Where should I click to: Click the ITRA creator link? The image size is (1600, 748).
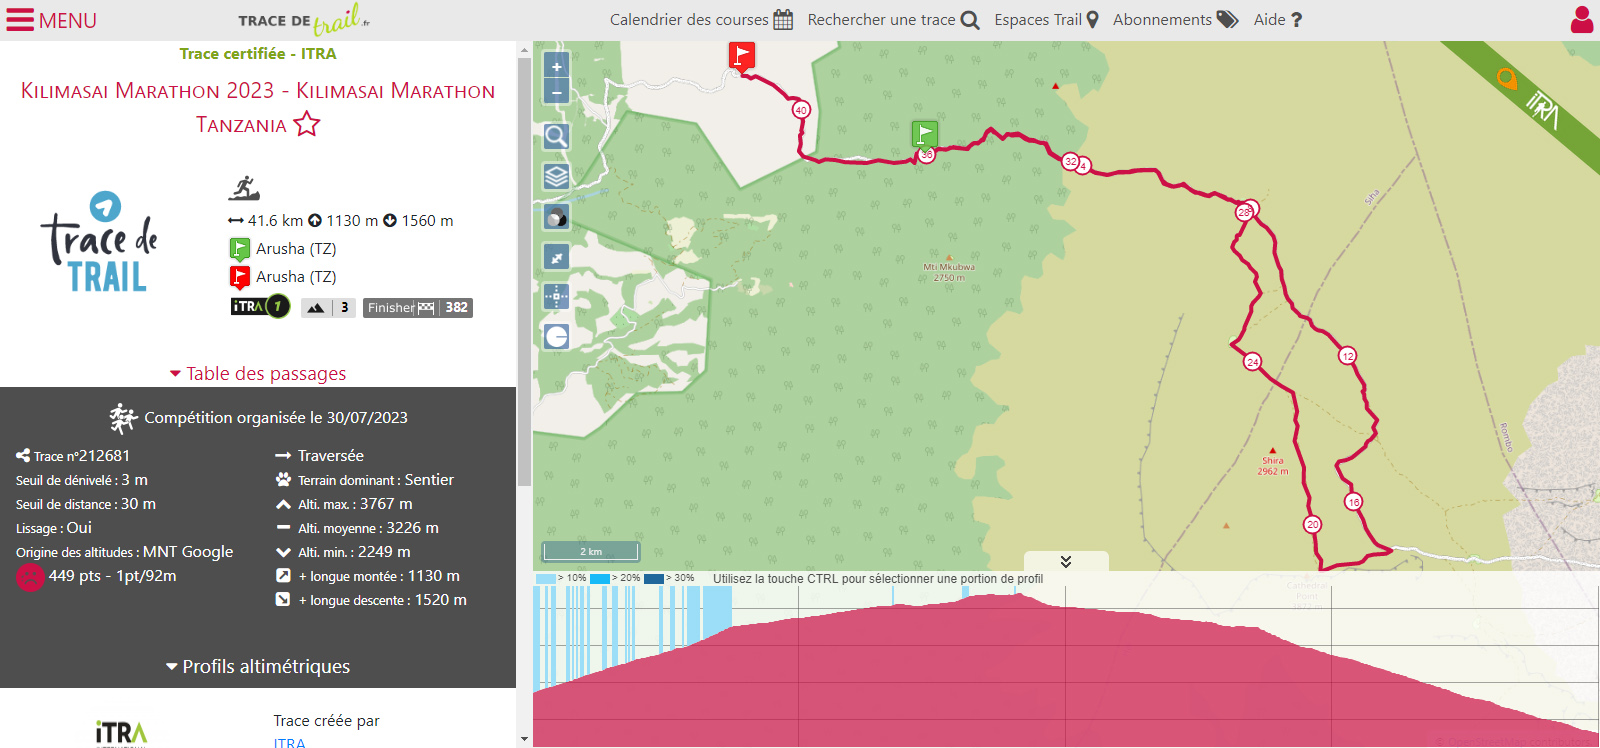coord(290,742)
